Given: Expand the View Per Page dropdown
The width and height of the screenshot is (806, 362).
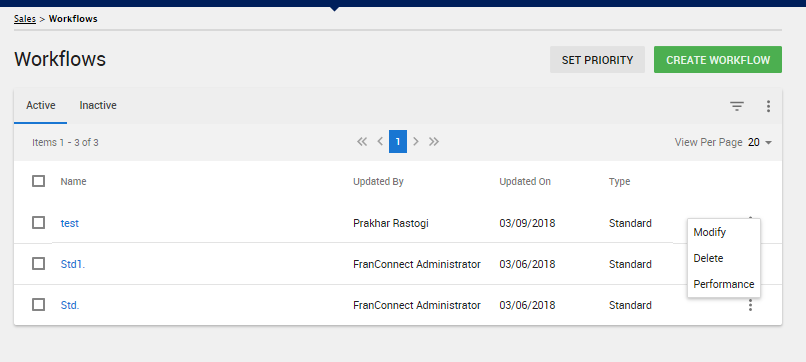Looking at the screenshot, I should [760, 142].
